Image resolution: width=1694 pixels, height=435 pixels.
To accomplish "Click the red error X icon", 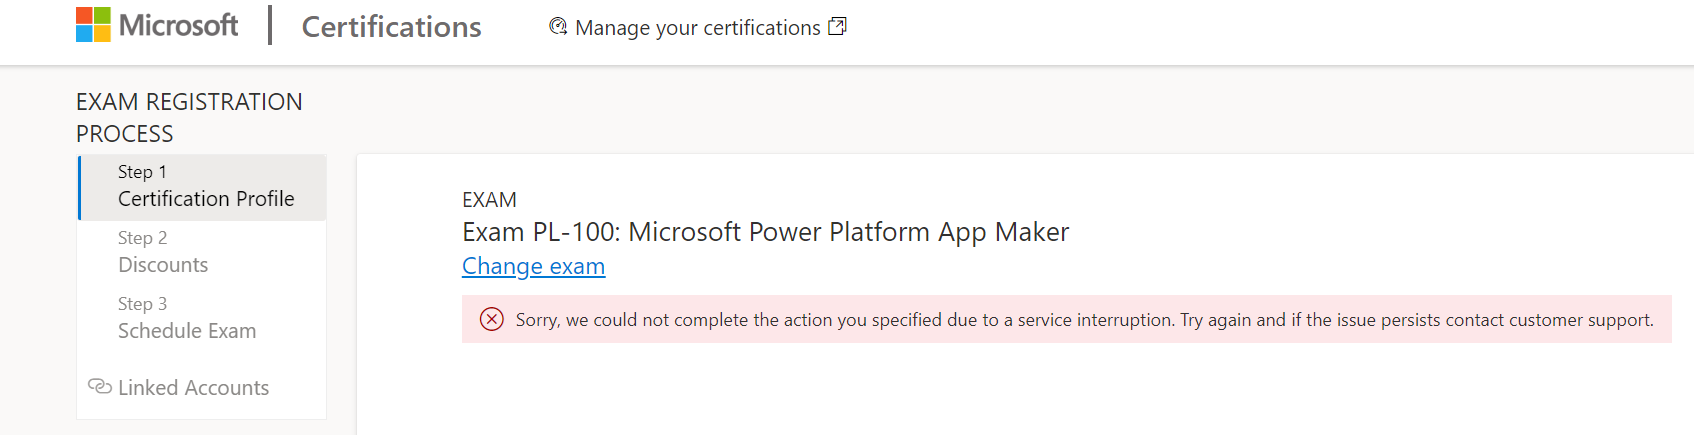I will pos(491,319).
